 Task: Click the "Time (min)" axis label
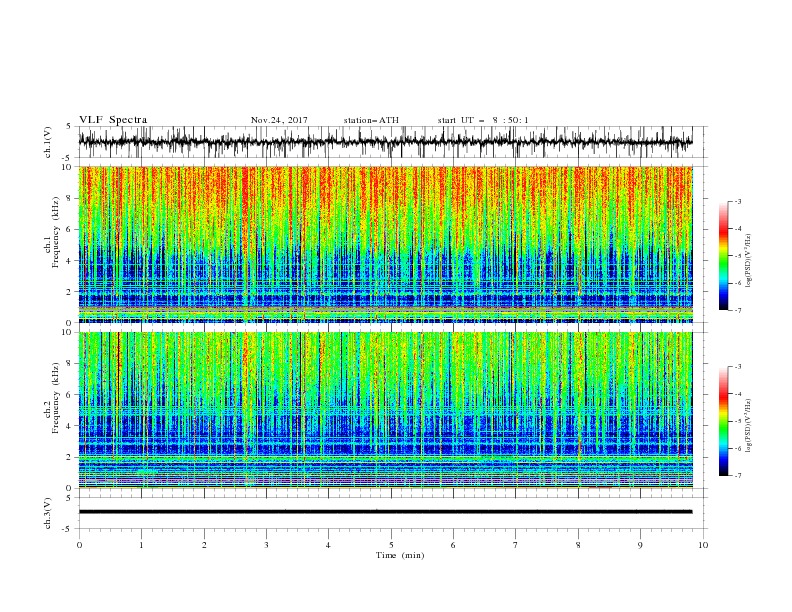click(x=400, y=555)
